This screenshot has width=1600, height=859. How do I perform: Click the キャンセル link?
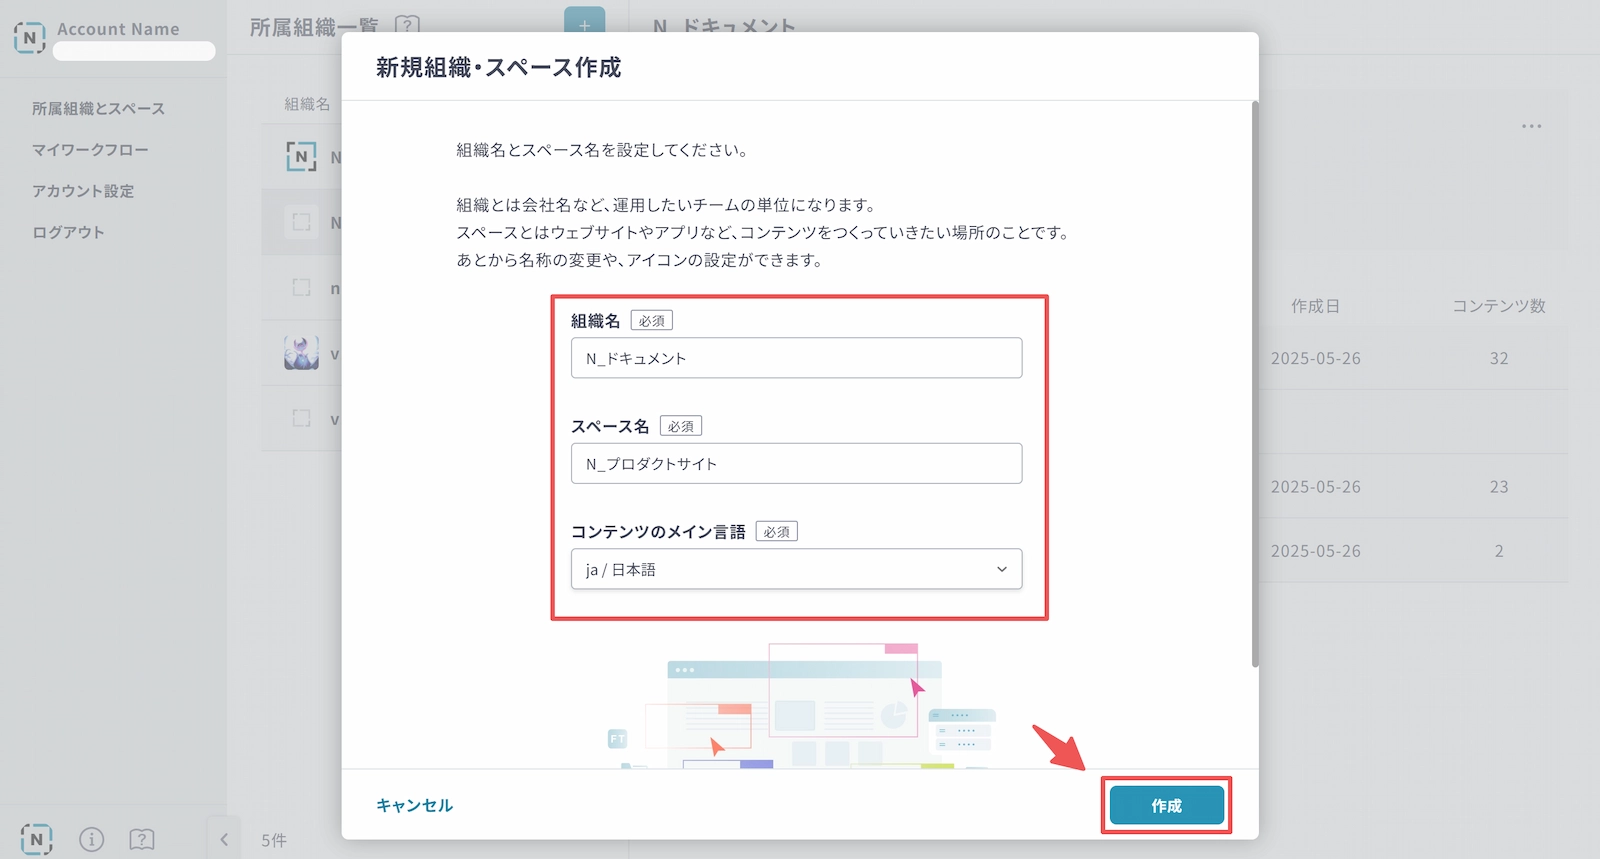(x=414, y=805)
